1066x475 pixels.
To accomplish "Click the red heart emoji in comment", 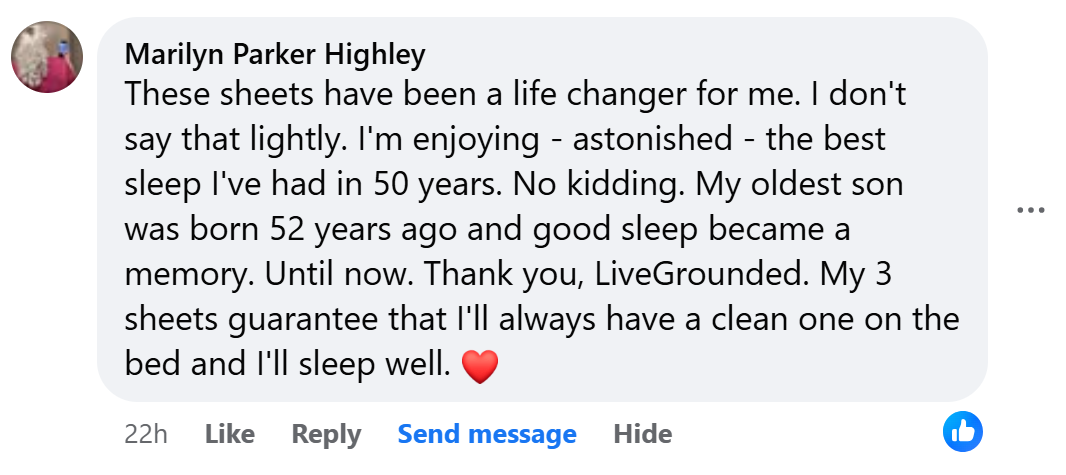I will click(x=480, y=367).
